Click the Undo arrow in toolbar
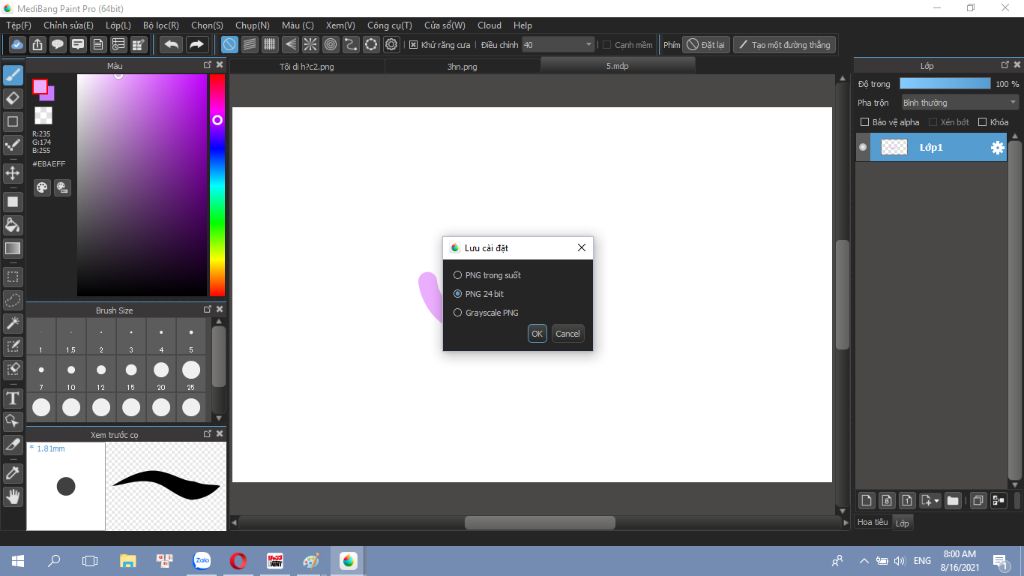 click(171, 44)
